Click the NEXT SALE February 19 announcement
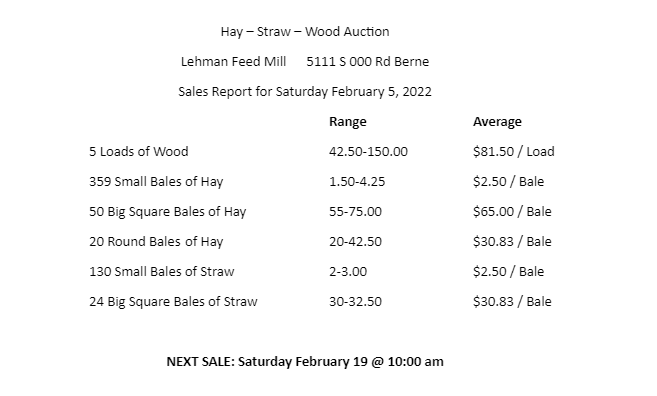 point(305,362)
